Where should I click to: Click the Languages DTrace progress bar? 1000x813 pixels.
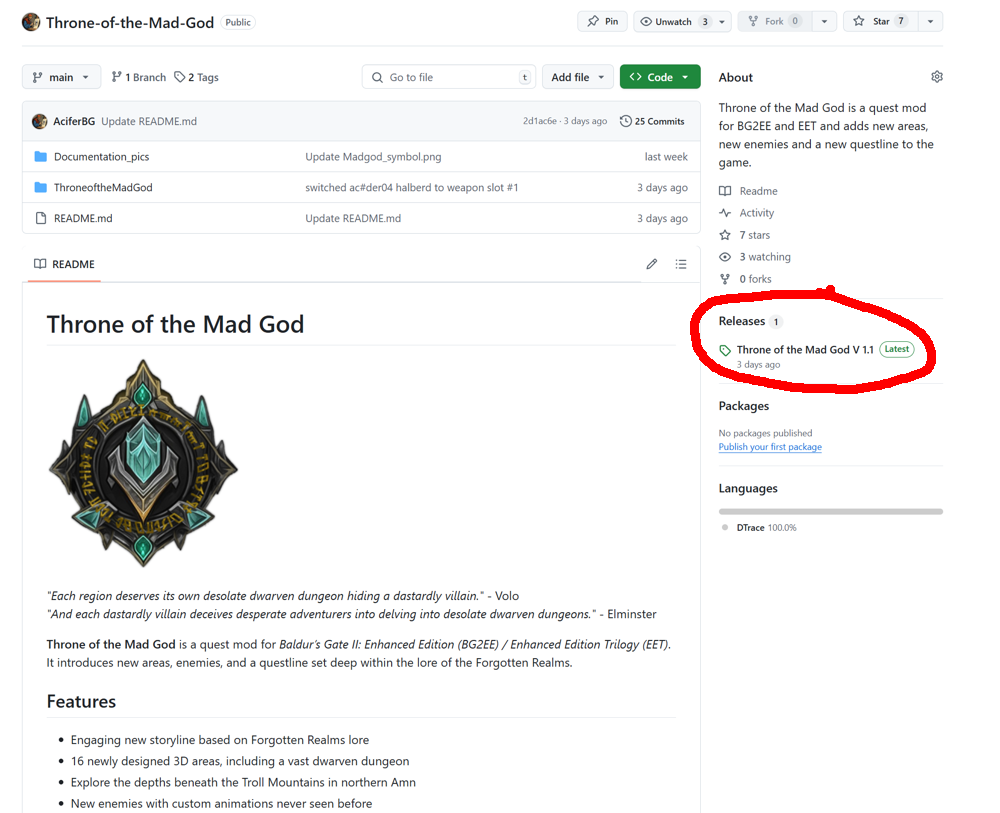pos(830,511)
